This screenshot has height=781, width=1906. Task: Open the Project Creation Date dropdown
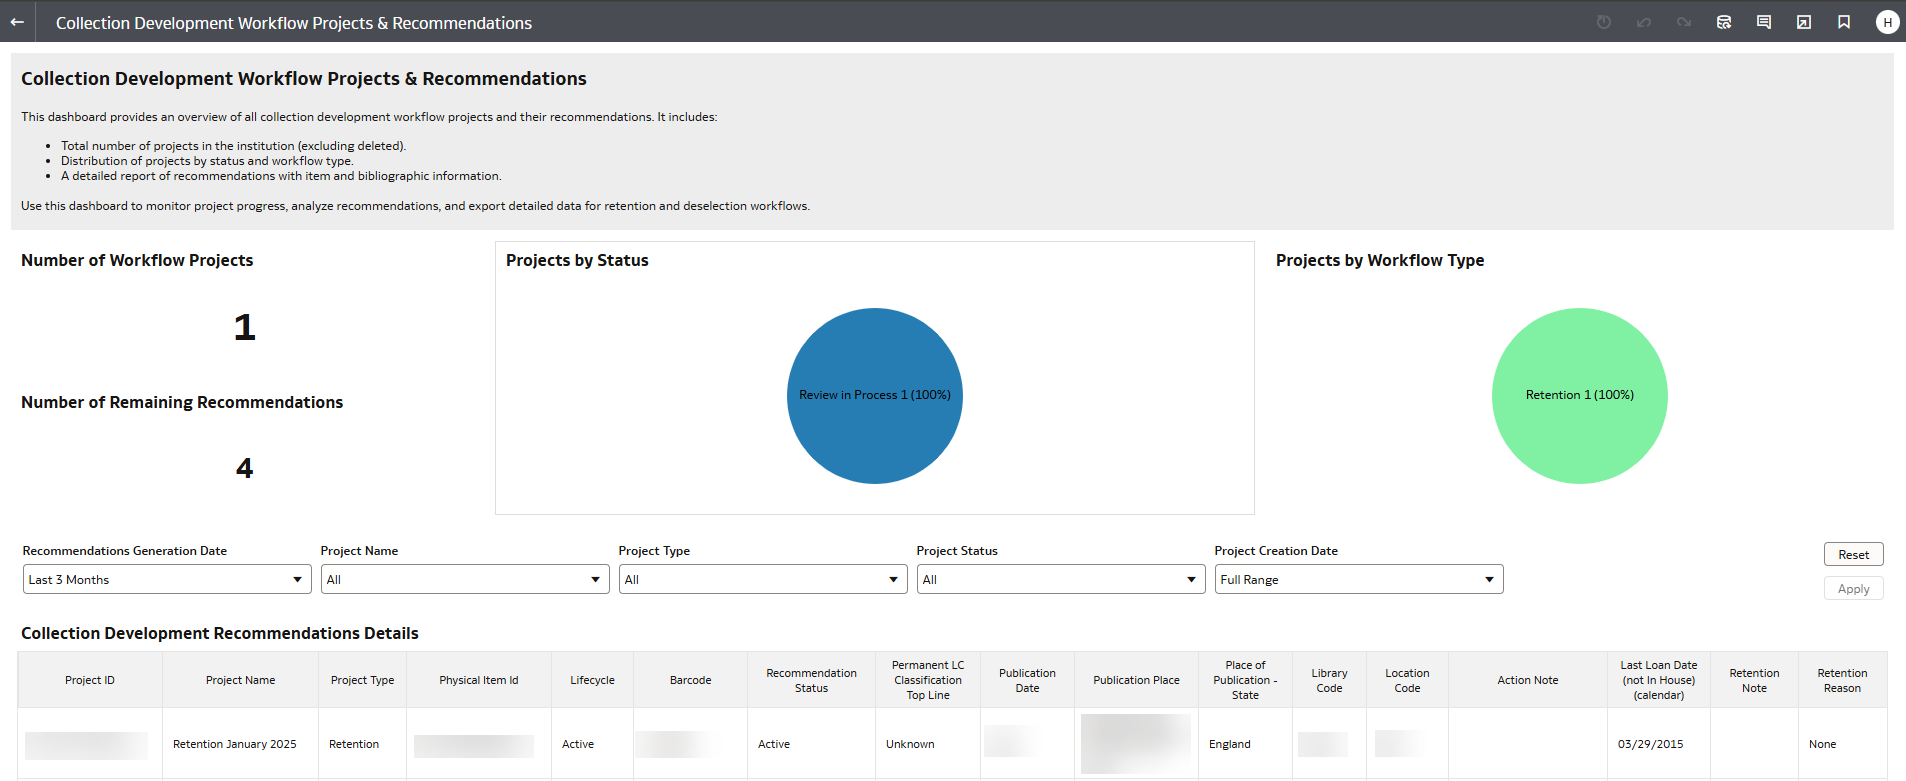point(1359,580)
